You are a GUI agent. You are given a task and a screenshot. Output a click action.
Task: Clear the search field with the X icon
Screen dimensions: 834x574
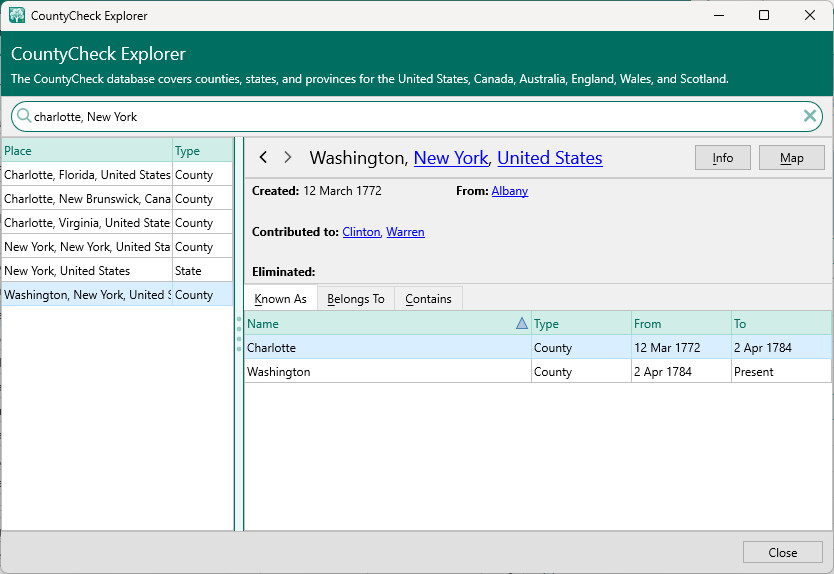(810, 115)
